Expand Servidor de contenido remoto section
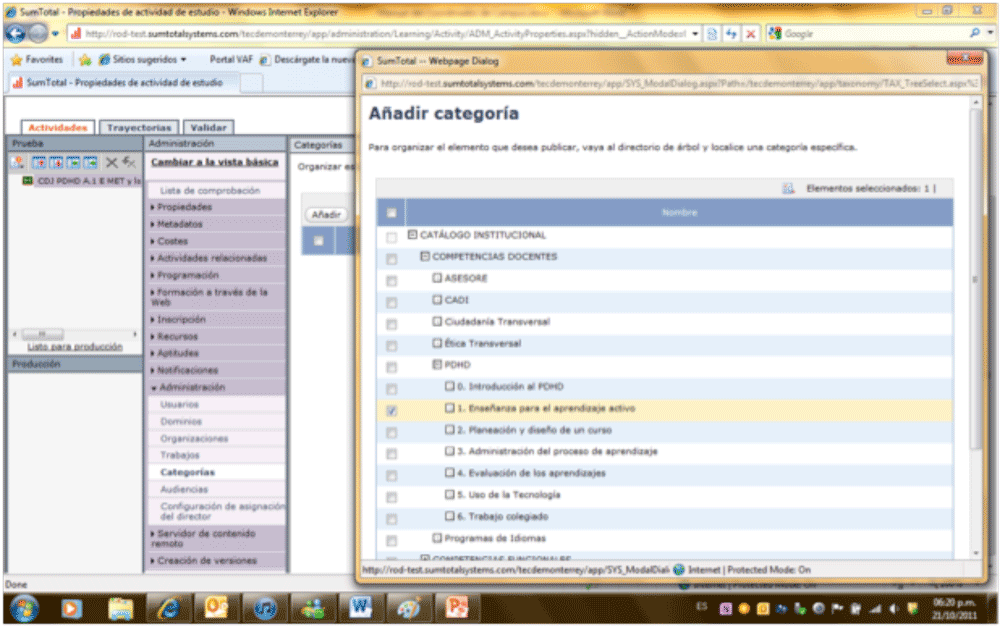This screenshot has height=627, width=1000. pos(217,538)
